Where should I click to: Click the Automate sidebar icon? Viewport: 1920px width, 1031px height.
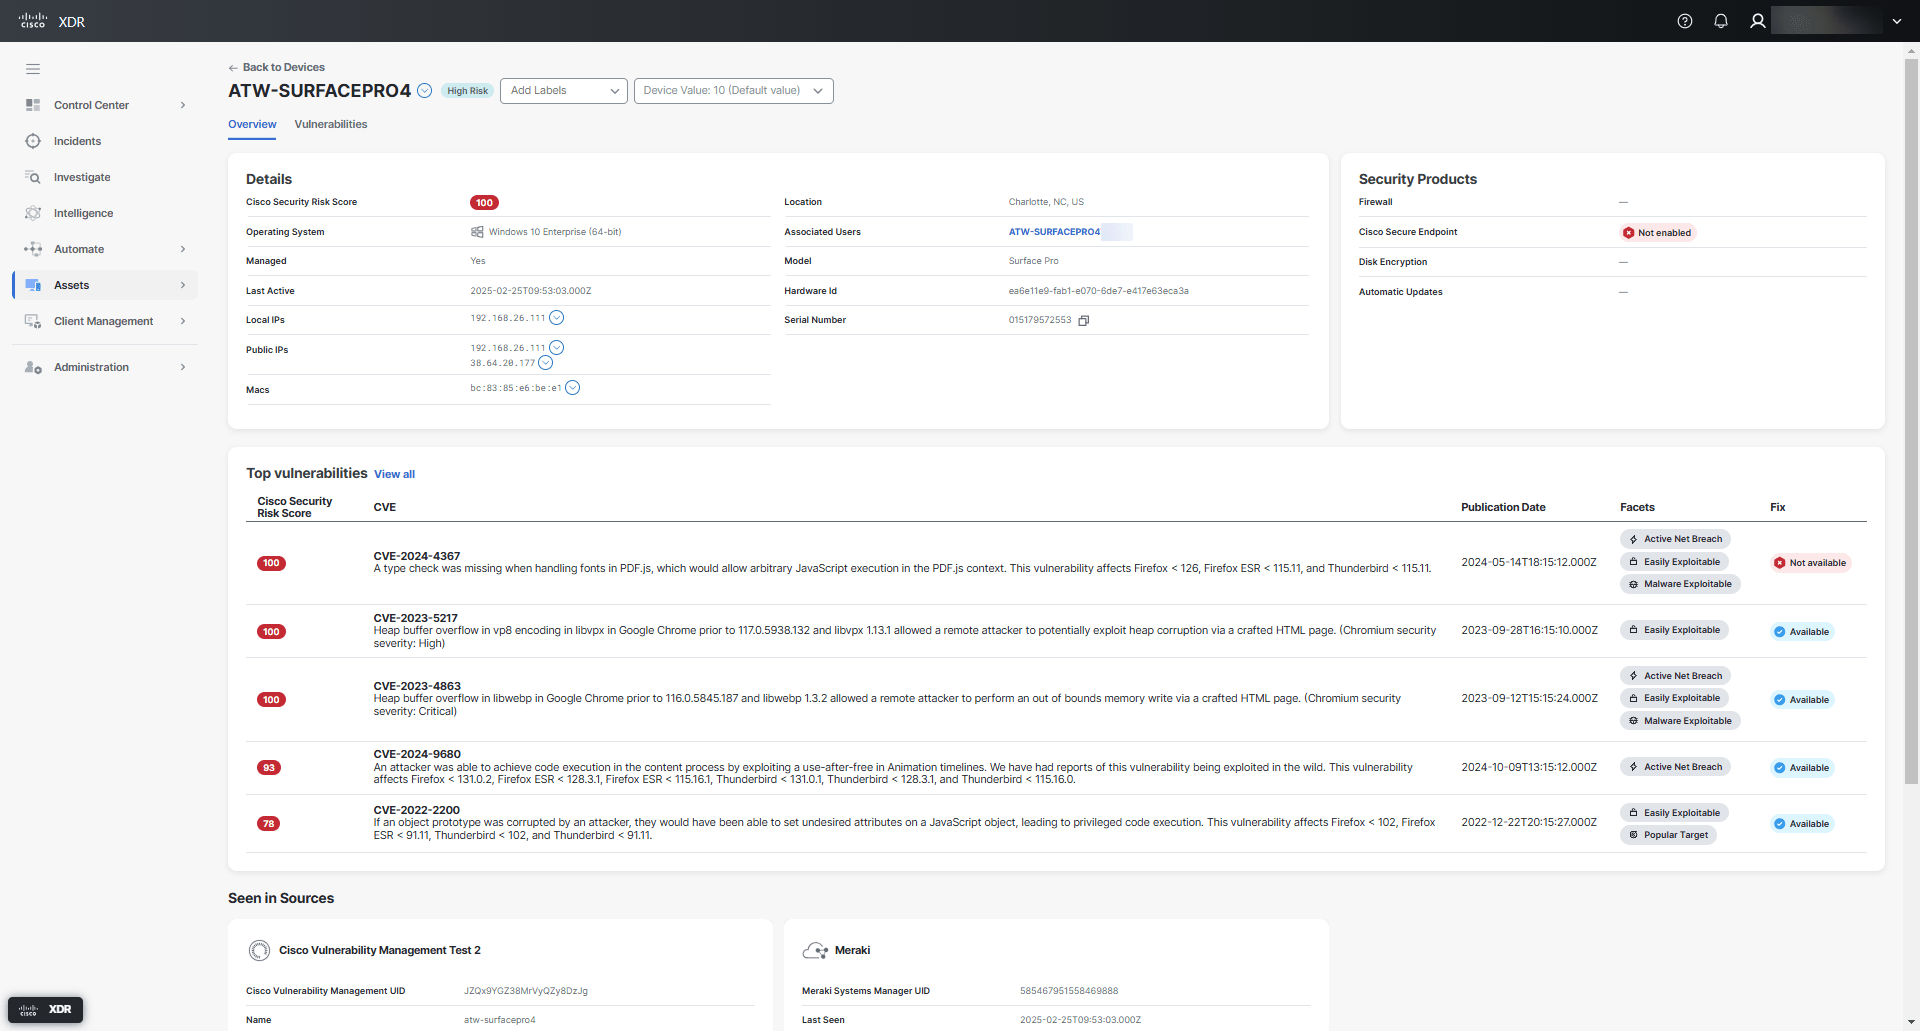[33, 249]
